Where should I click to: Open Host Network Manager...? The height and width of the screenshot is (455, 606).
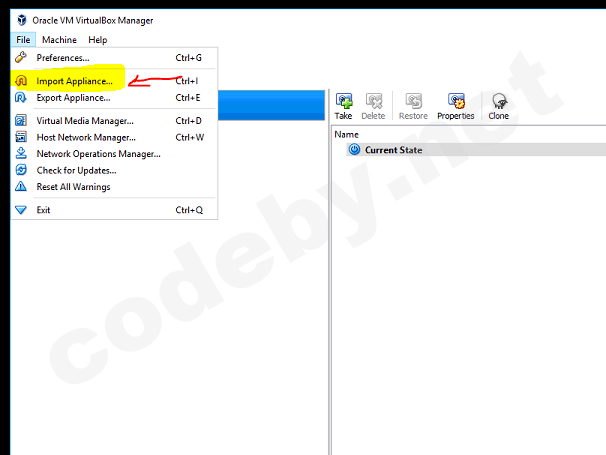(x=114, y=137)
